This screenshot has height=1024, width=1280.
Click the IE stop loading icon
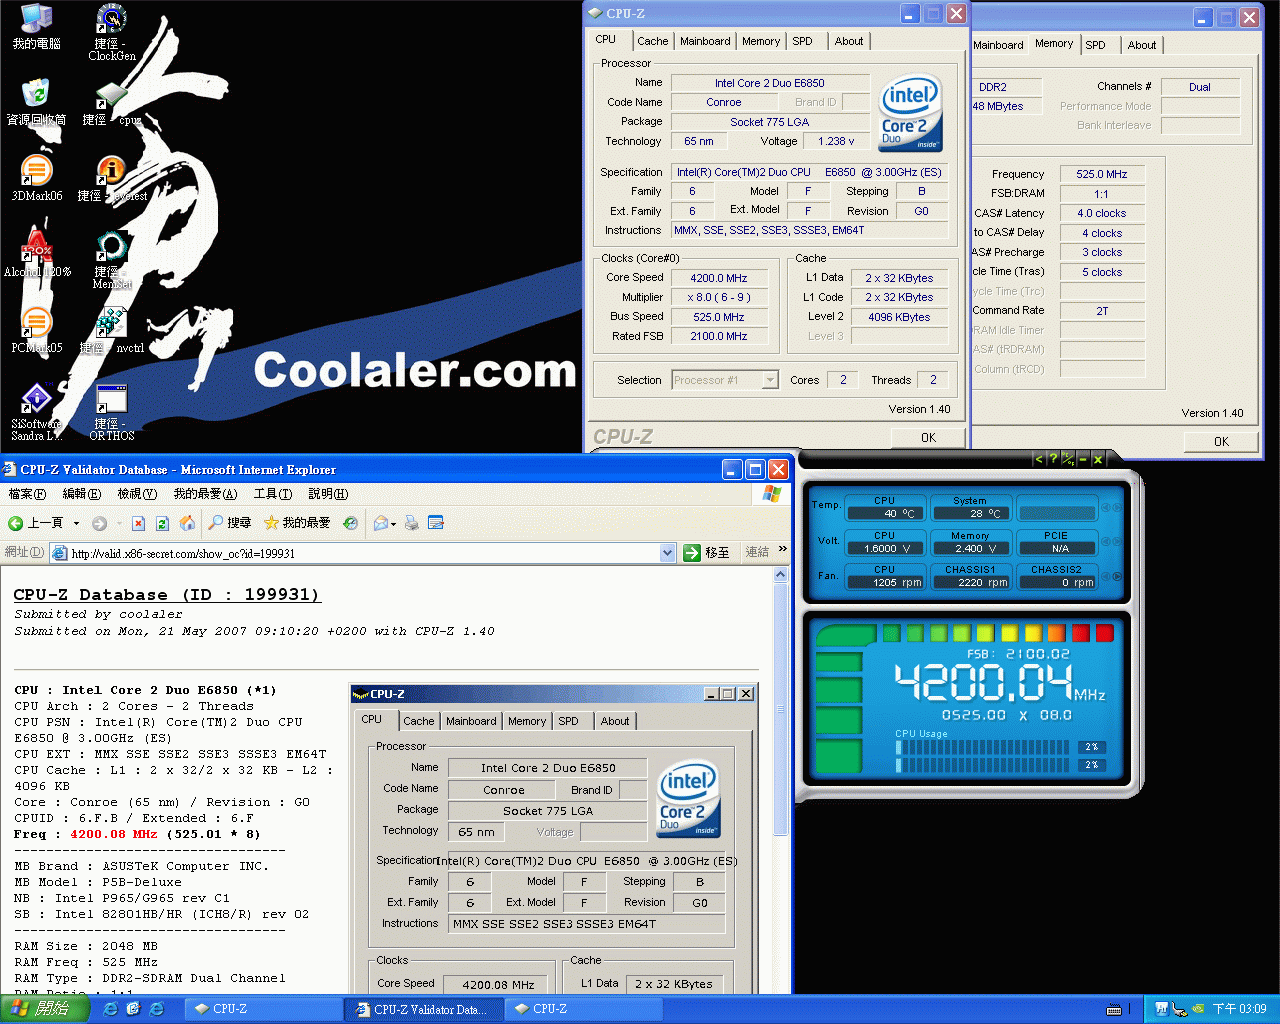(138, 523)
